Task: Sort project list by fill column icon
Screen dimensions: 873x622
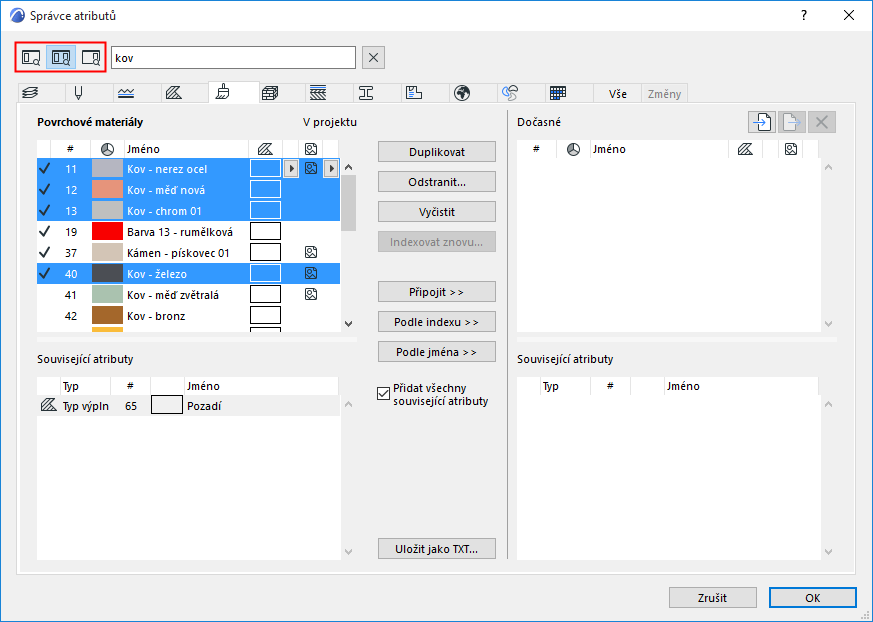Action: (266, 149)
